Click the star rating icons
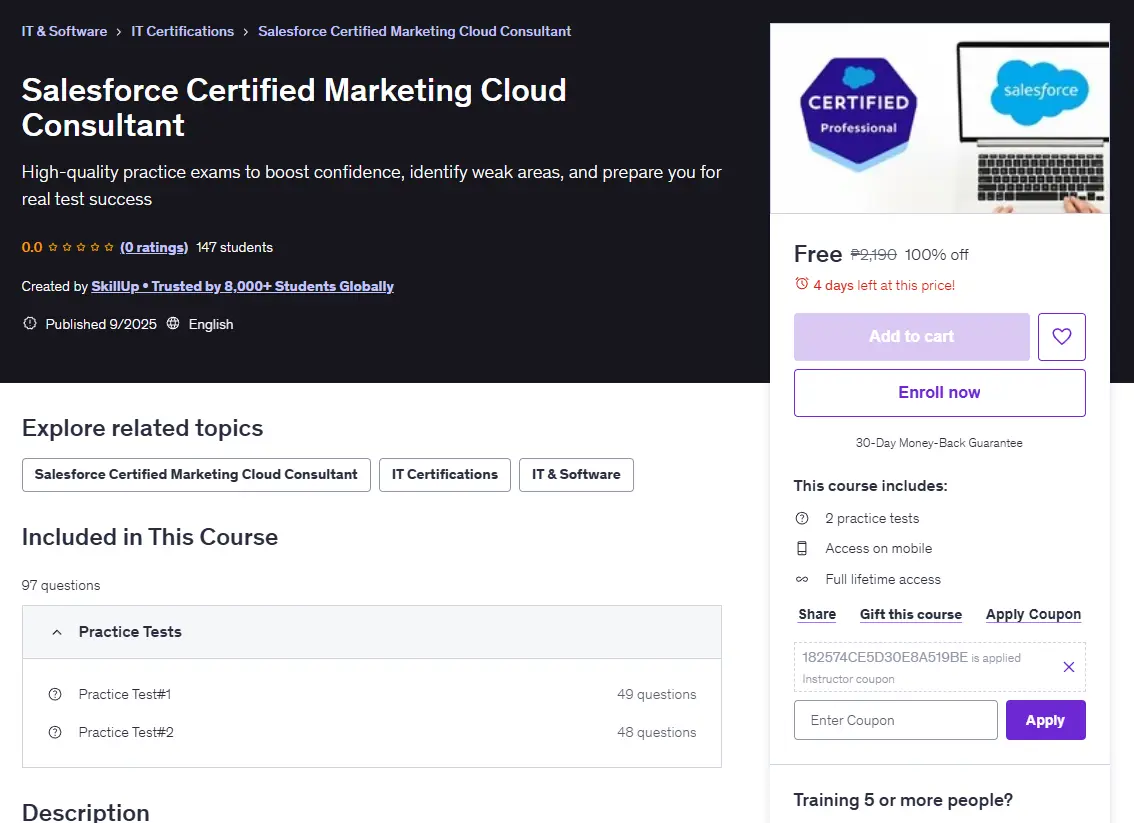 [x=81, y=247]
